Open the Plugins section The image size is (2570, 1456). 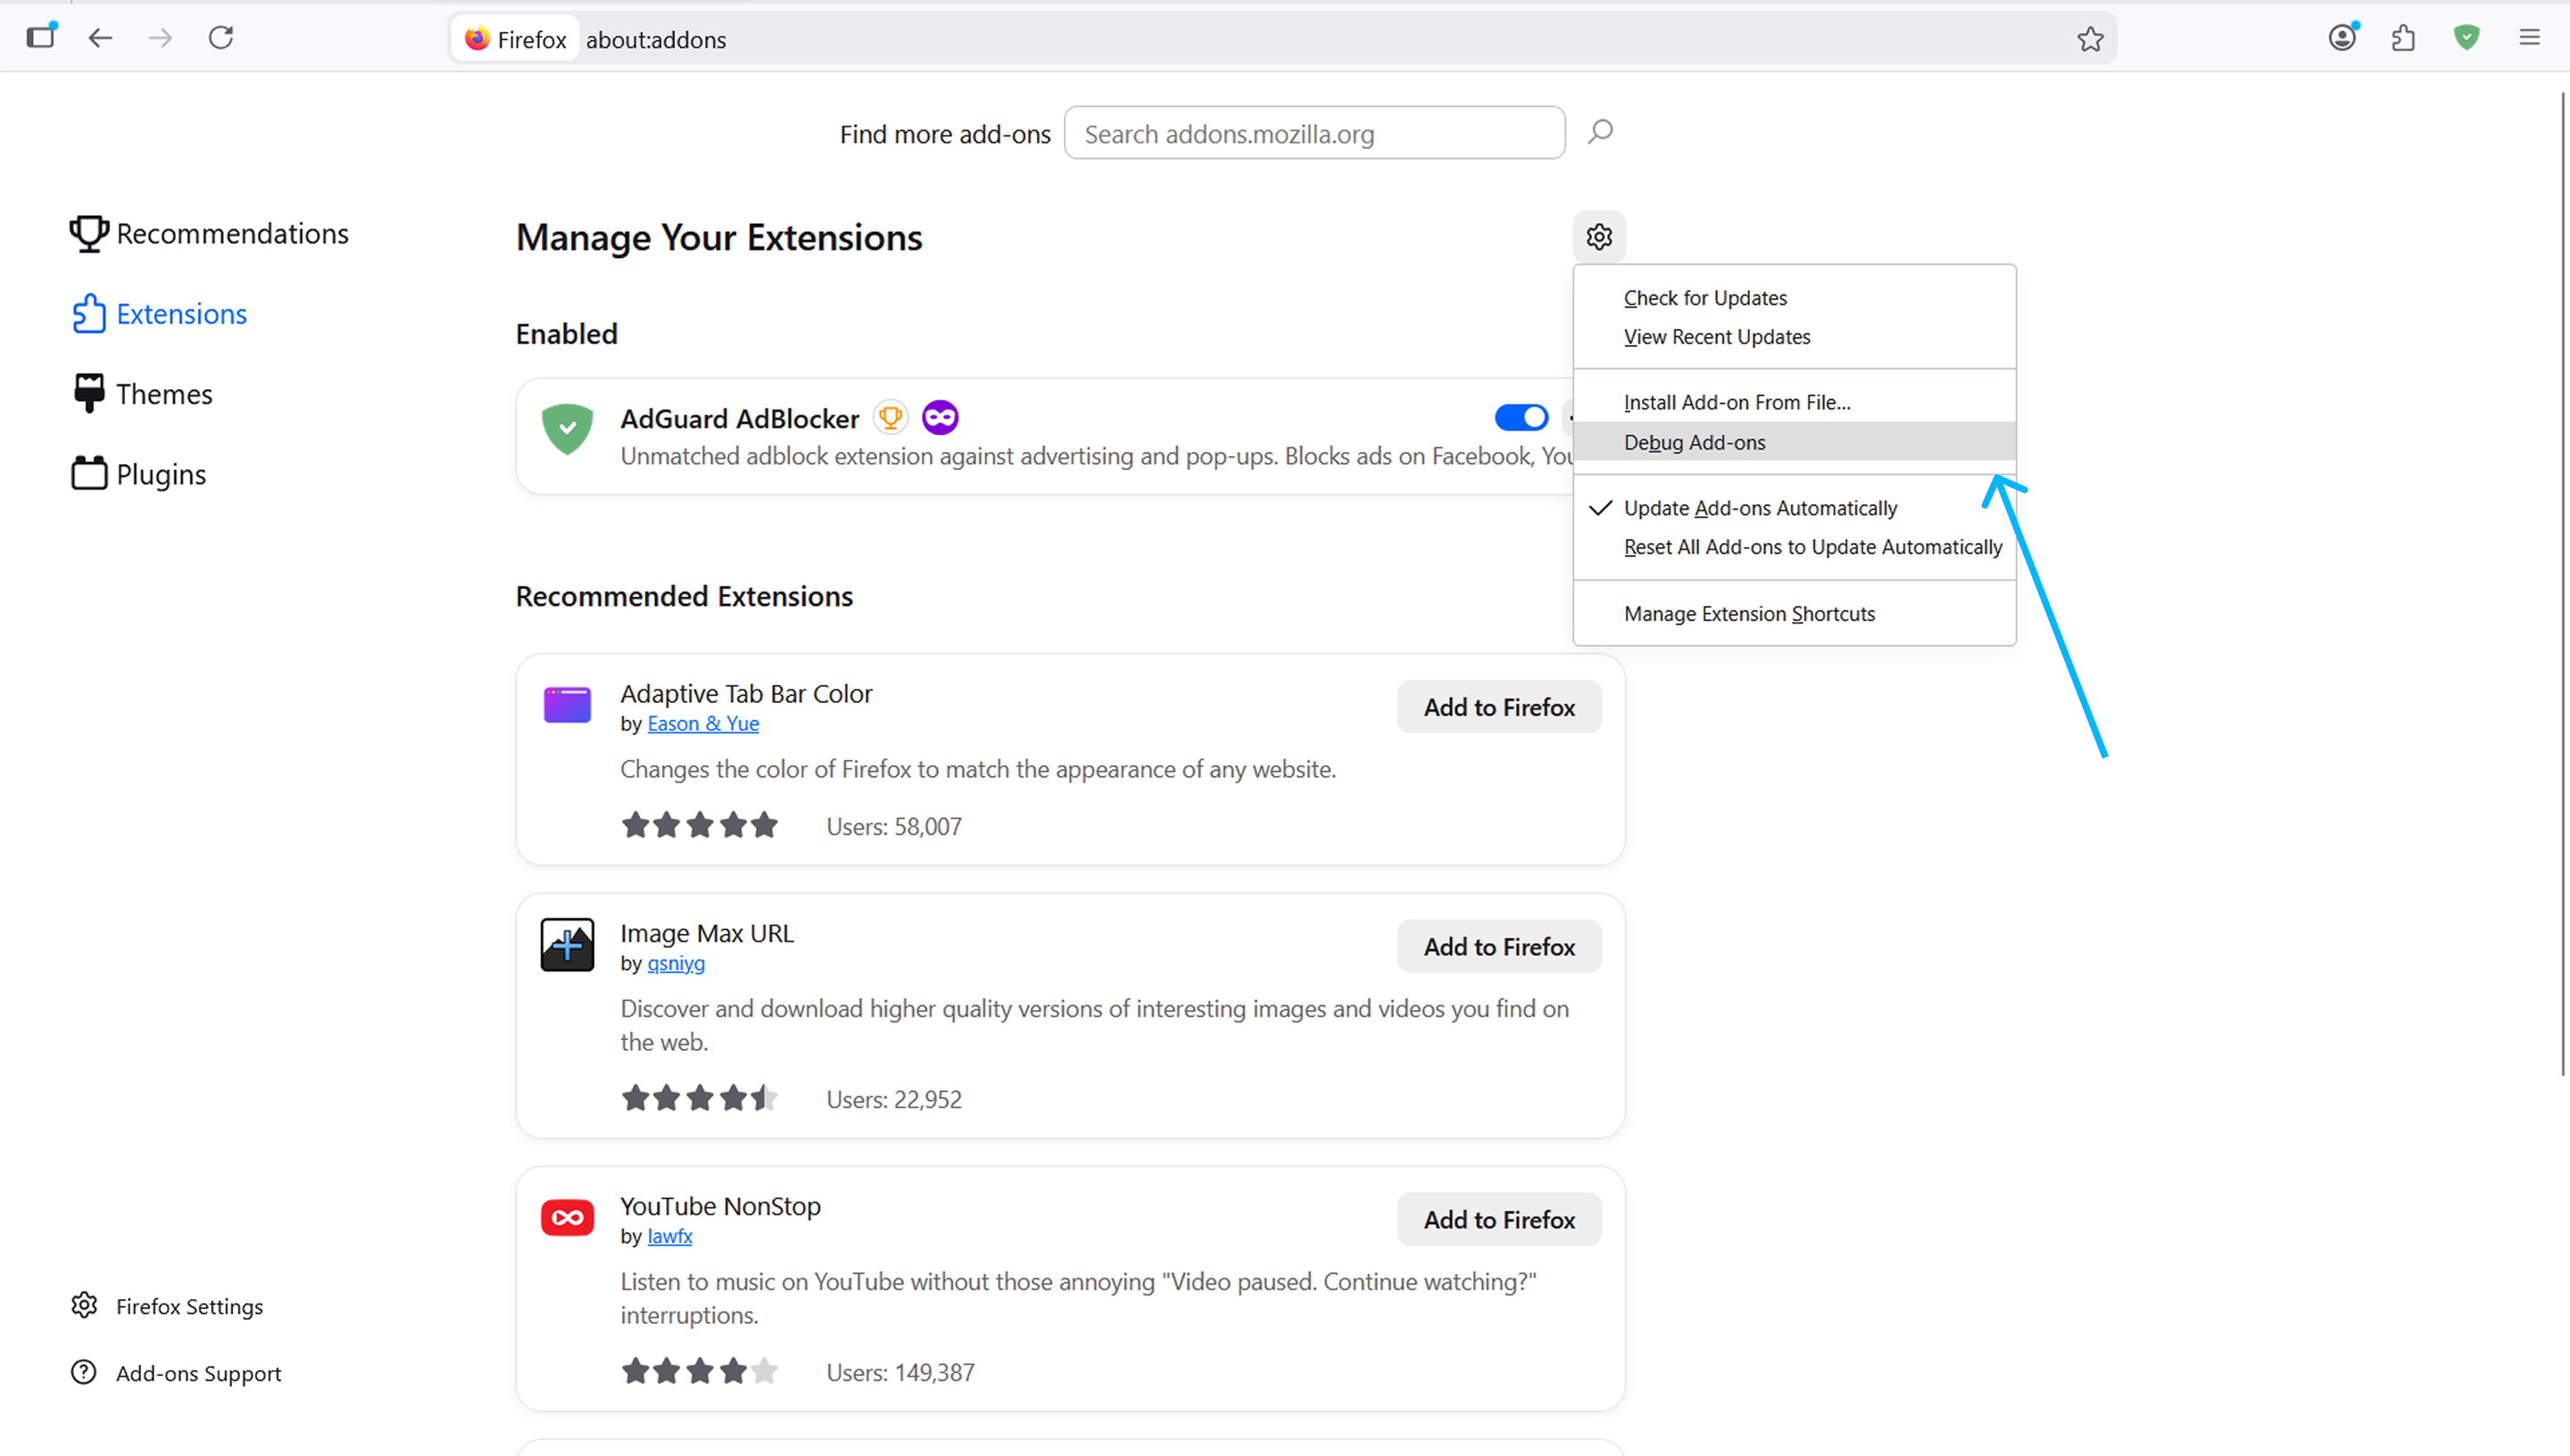point(139,474)
